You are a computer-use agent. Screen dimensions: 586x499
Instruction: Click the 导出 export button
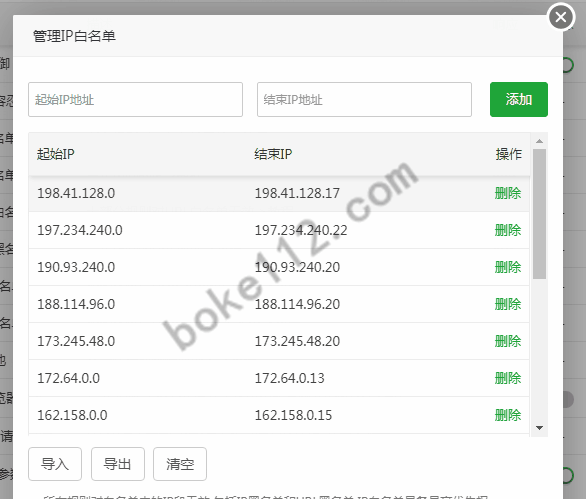(x=118, y=464)
